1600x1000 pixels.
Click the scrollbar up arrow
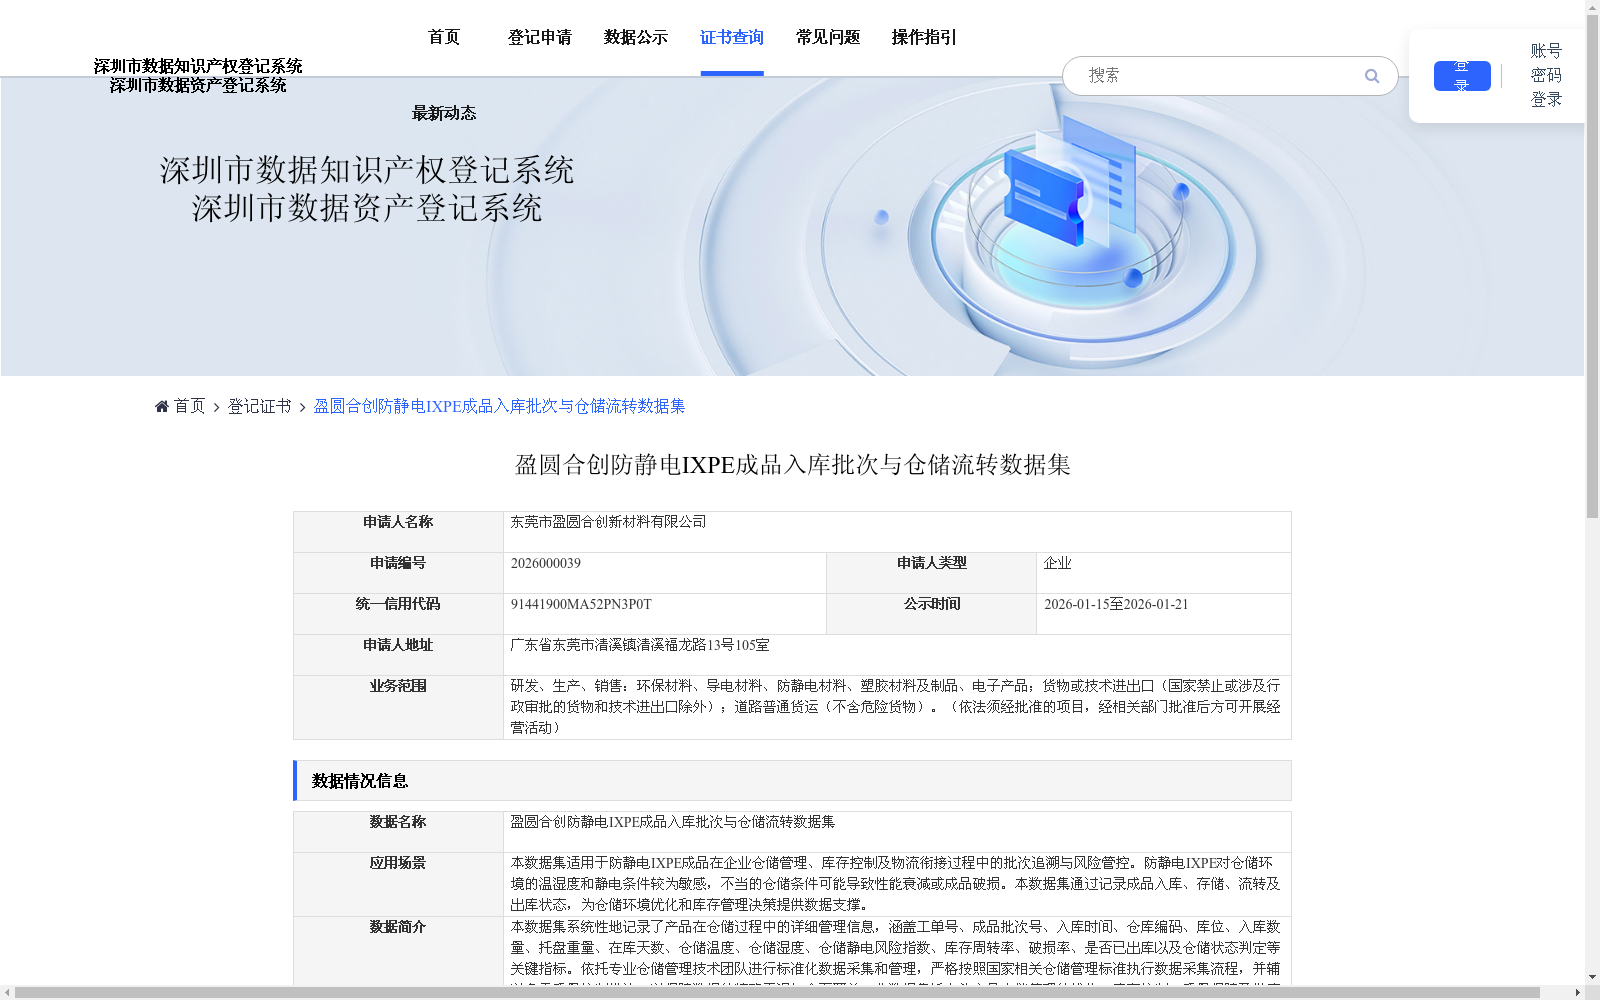click(x=1592, y=8)
